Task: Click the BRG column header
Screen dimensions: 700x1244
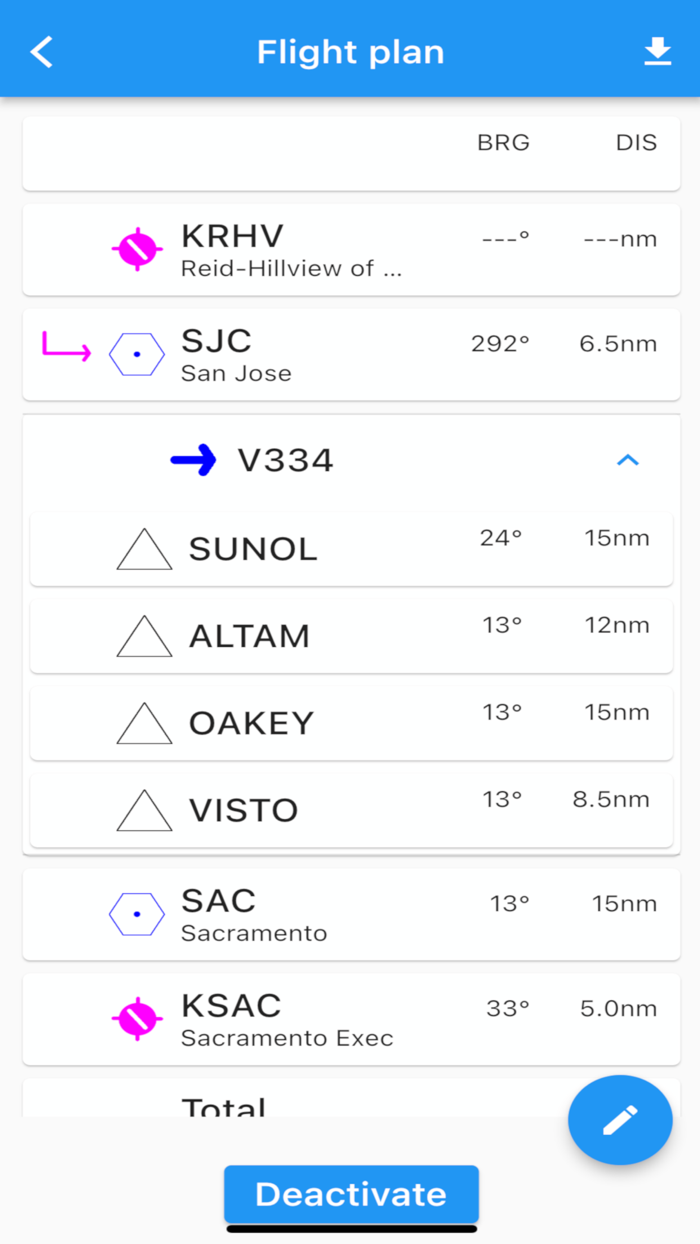Action: tap(503, 143)
